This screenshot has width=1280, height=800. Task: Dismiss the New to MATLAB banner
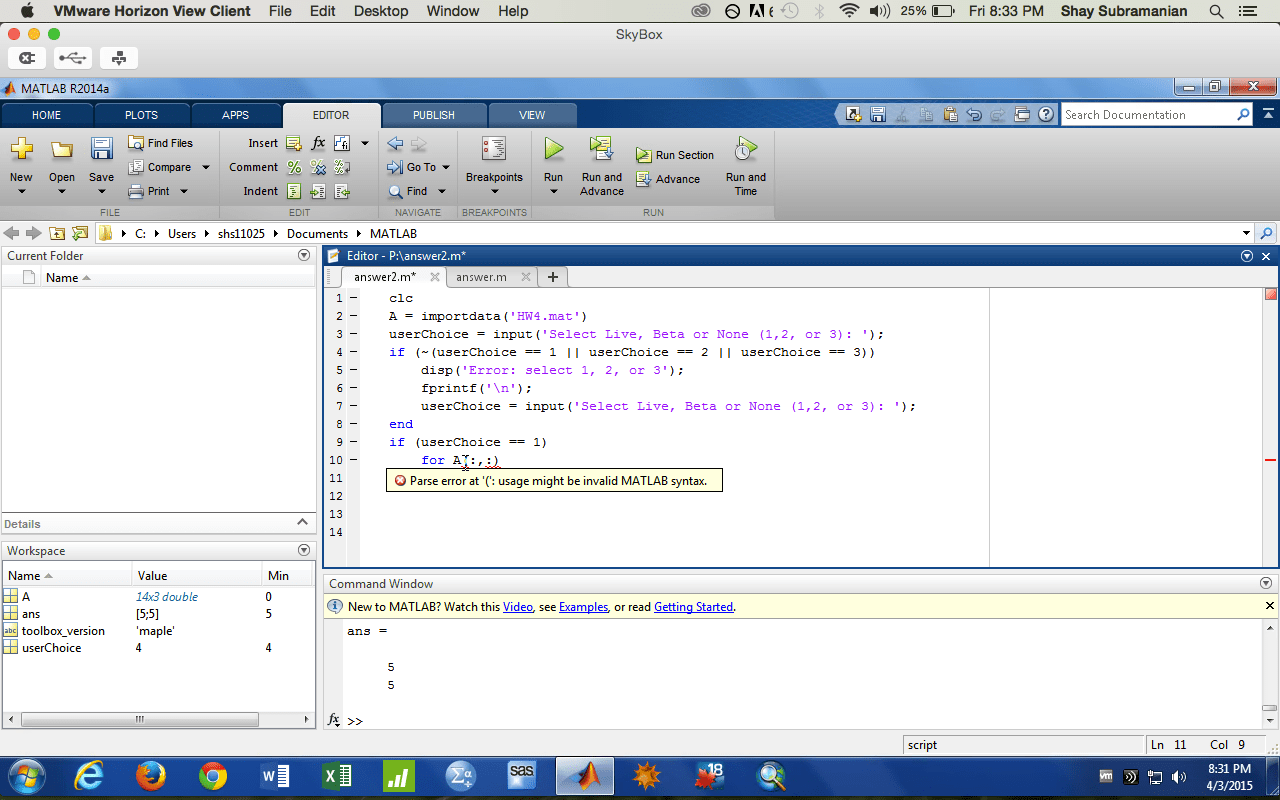pyautogui.click(x=1268, y=605)
